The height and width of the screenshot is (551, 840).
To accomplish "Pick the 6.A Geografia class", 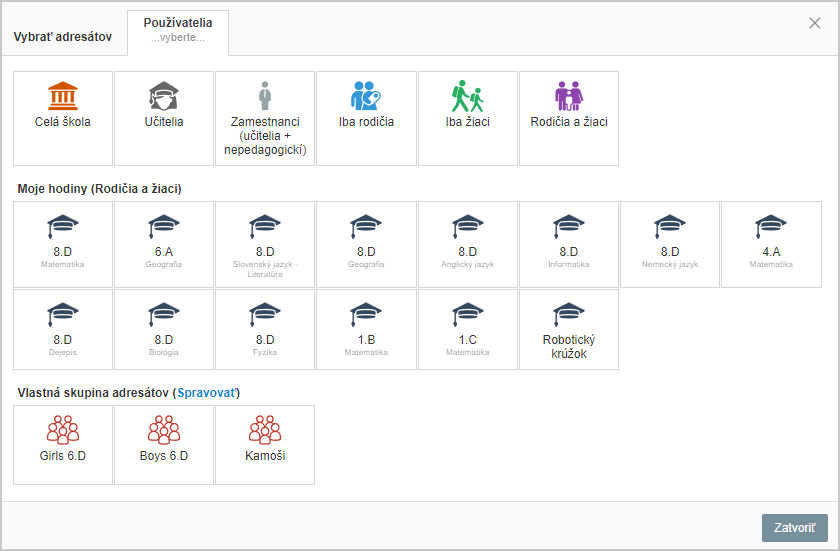I will 164,244.
